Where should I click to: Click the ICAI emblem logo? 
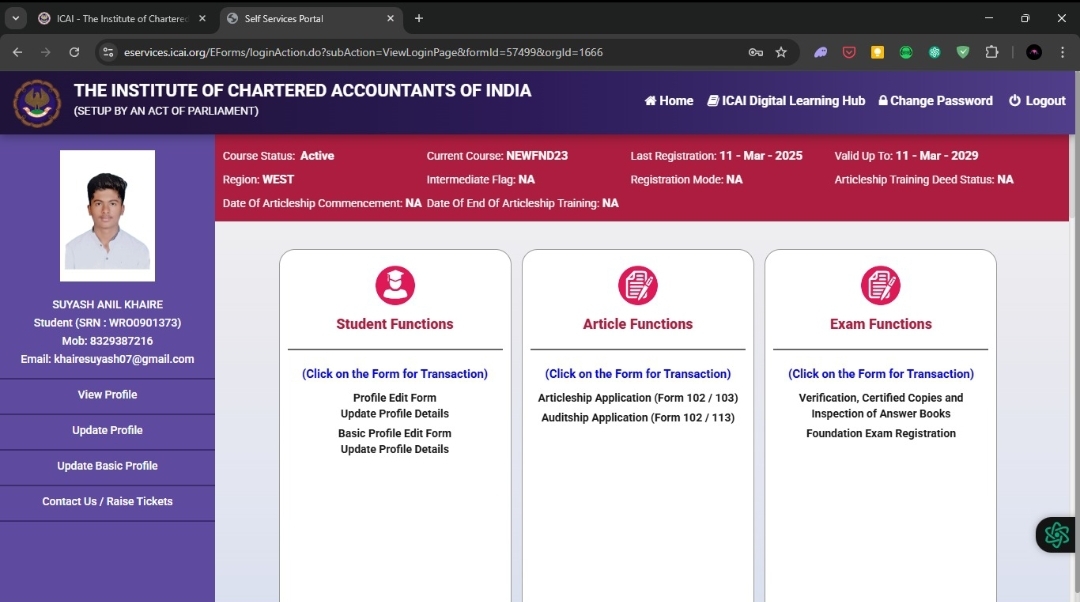[37, 103]
